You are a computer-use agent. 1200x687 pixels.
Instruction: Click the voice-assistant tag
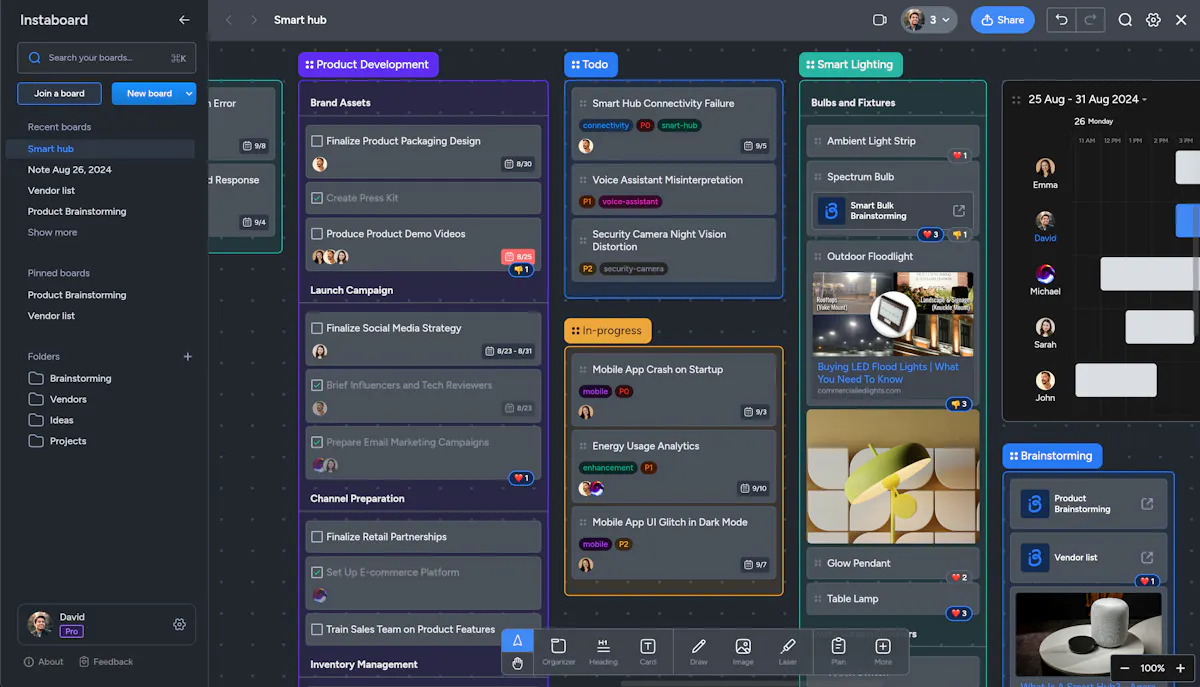(x=630, y=201)
